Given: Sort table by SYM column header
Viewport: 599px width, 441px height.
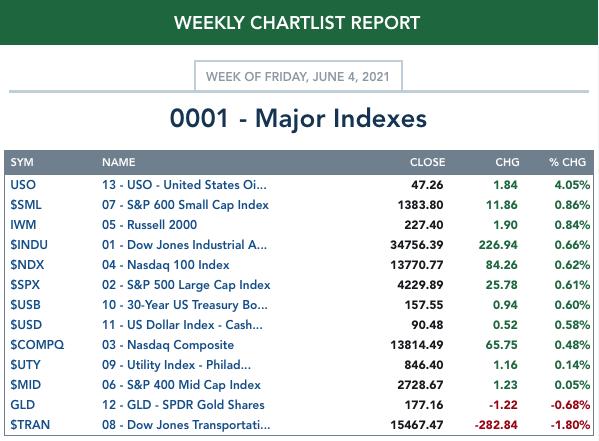Looking at the screenshot, I should click(x=22, y=162).
